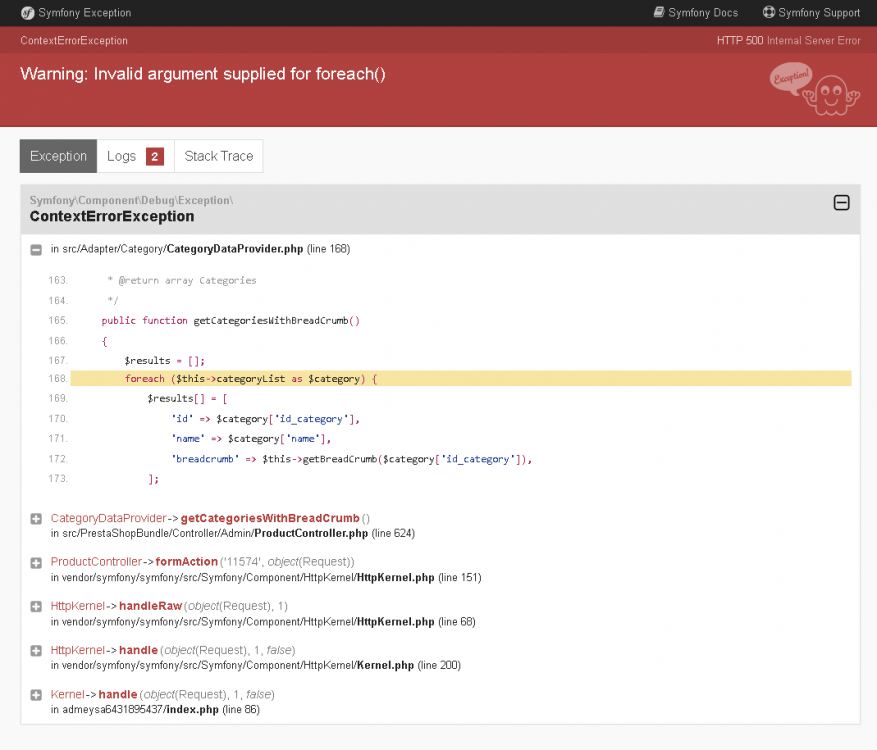The height and width of the screenshot is (750, 877).
Task: Expand the HttpKernel handleRaw stack entry
Action: (x=35, y=606)
